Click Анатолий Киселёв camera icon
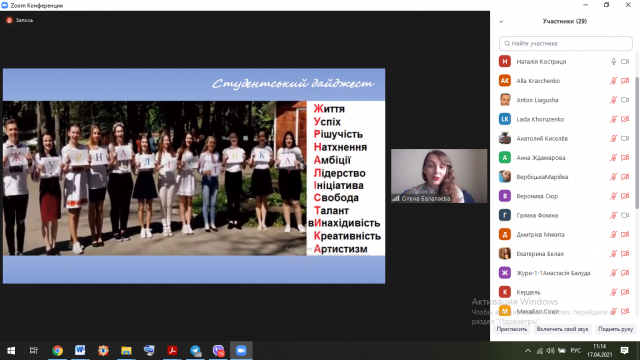Image resolution: width=640 pixels, height=360 pixels. coord(625,138)
